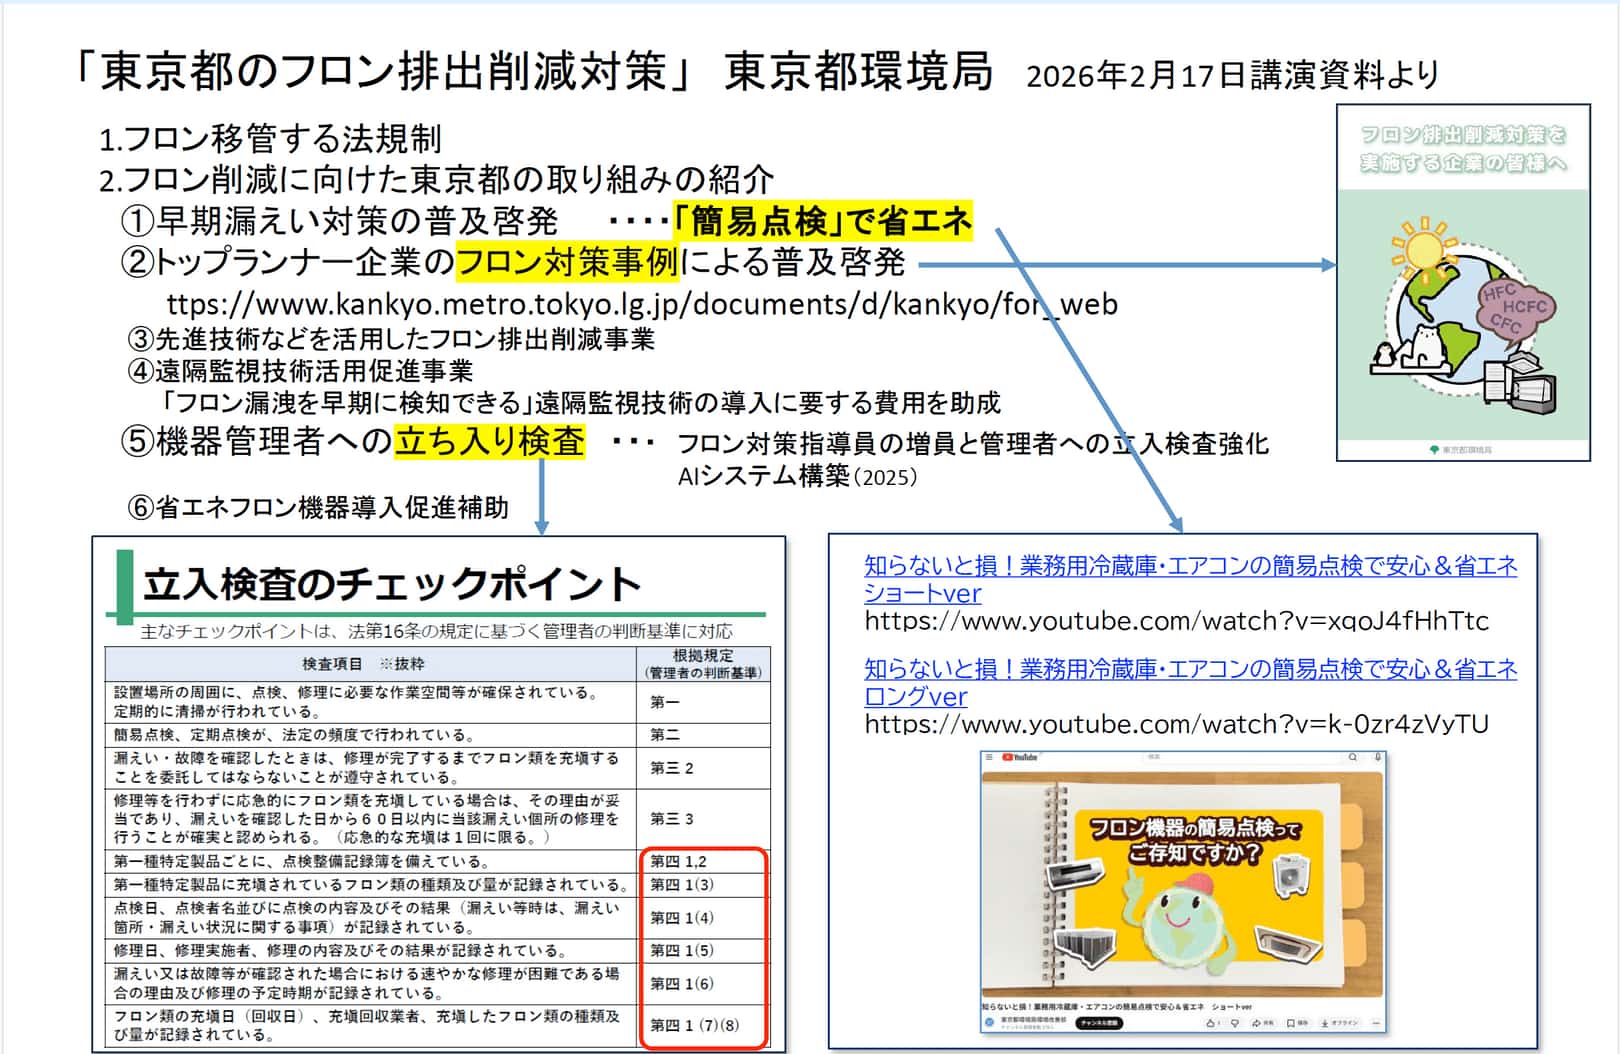Open the three-dot more options under video
1620x1054 pixels.
point(1376,1023)
